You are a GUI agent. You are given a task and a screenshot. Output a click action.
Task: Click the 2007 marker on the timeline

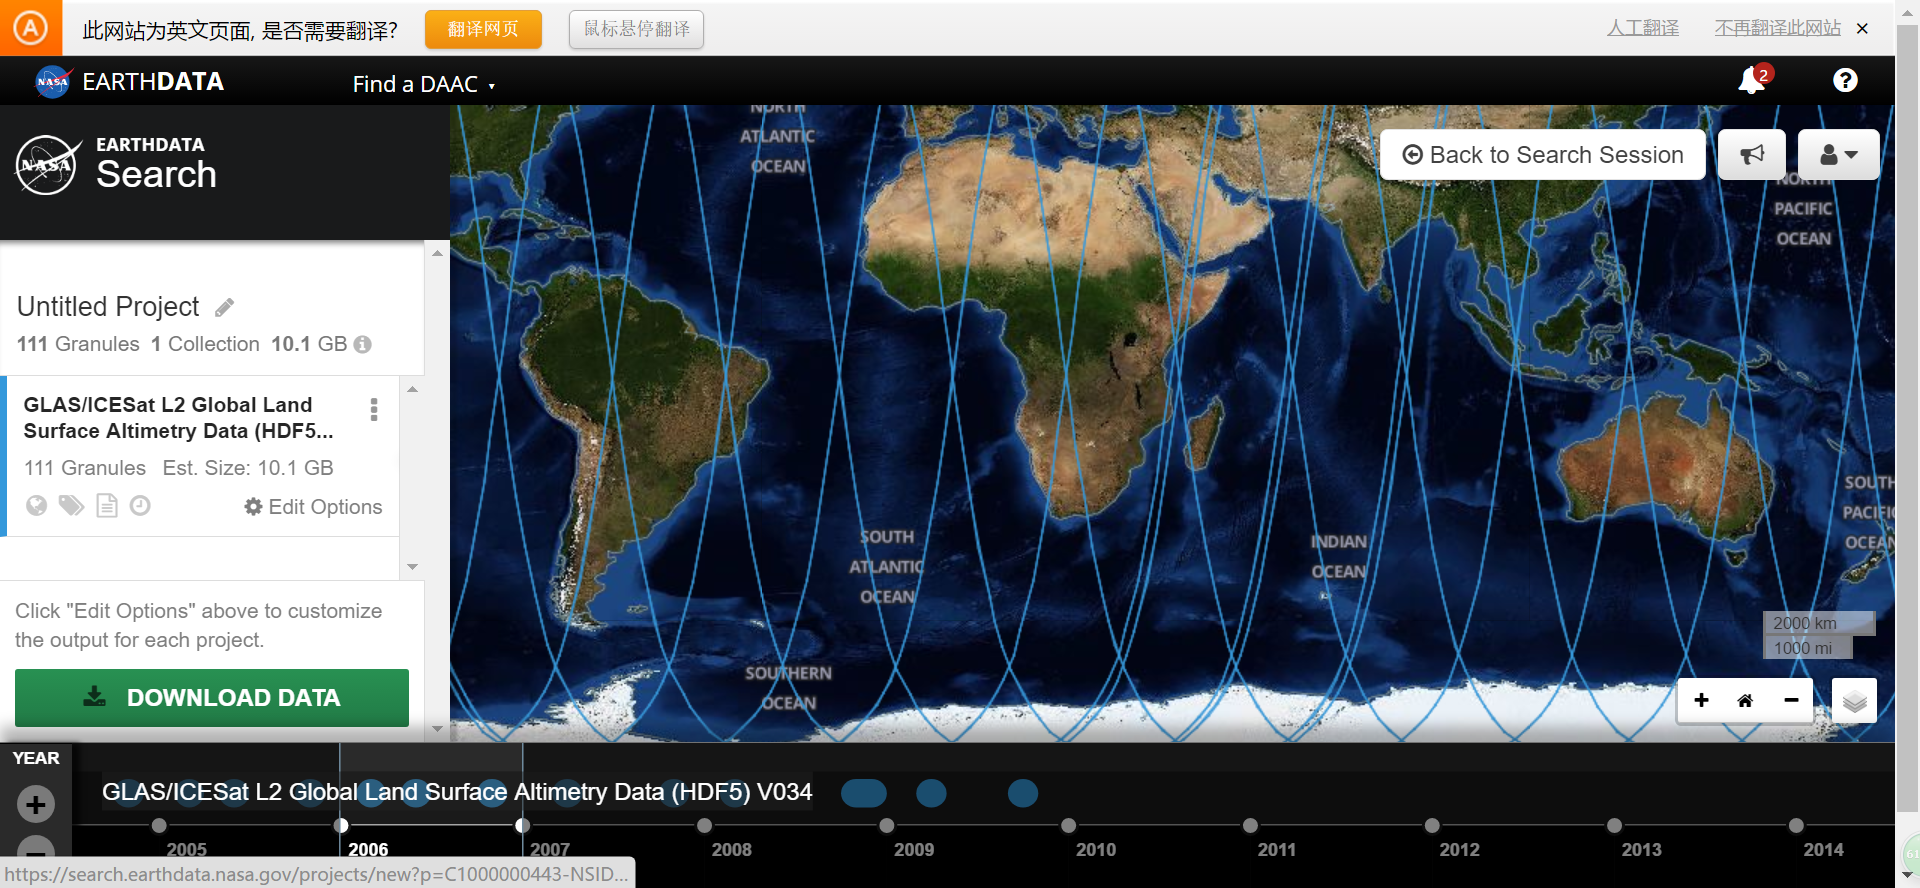522,826
